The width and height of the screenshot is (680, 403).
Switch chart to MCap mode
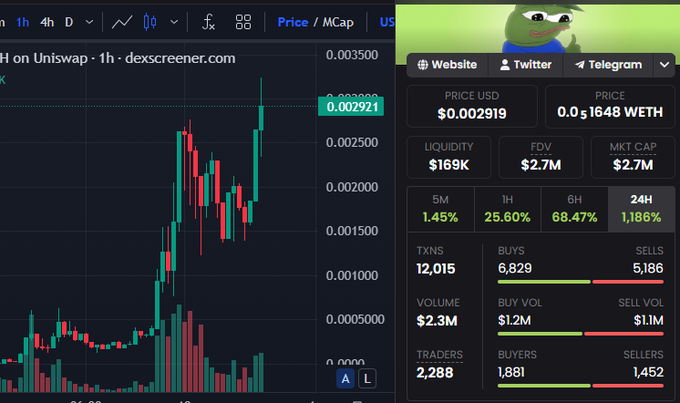[x=337, y=22]
